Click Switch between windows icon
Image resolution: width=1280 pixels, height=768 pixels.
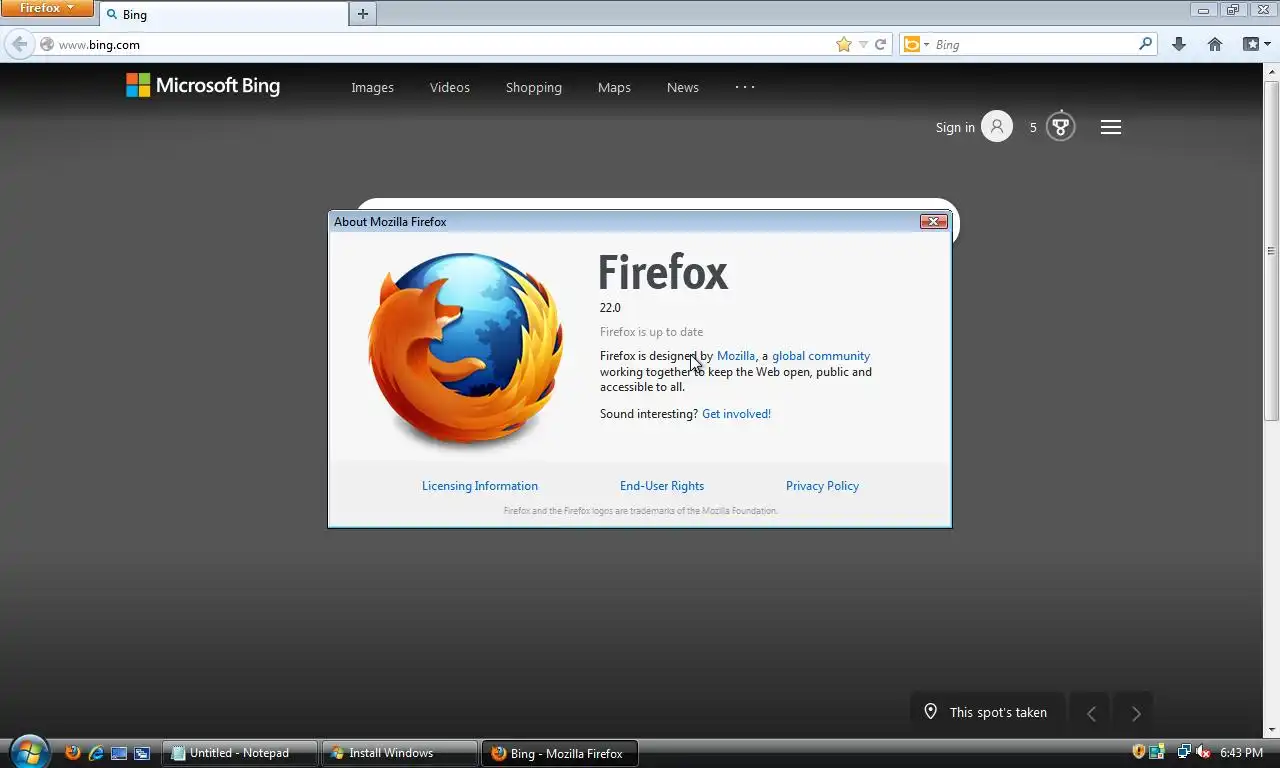click(142, 753)
